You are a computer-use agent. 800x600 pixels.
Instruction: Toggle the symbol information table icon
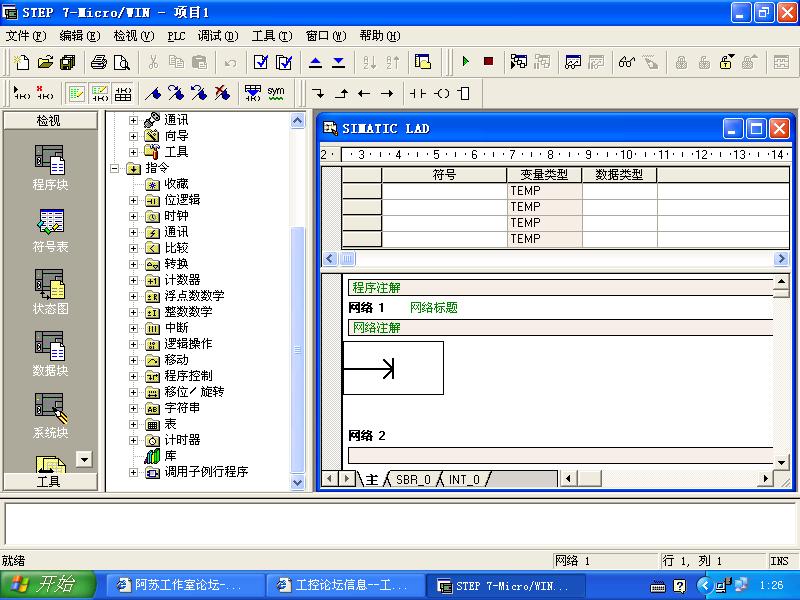123,93
